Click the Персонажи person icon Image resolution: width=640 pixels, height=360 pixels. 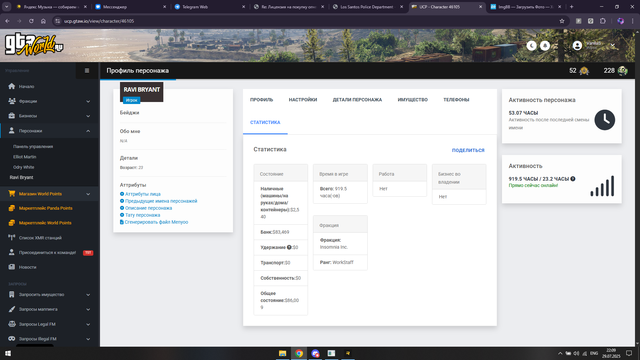pos(11,131)
